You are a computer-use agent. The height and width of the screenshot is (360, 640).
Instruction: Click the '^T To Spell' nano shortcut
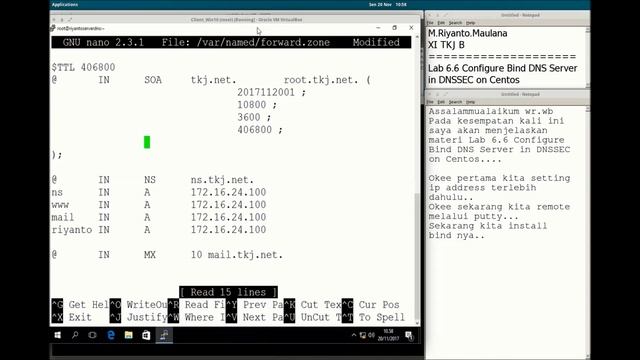pyautogui.click(x=373, y=317)
